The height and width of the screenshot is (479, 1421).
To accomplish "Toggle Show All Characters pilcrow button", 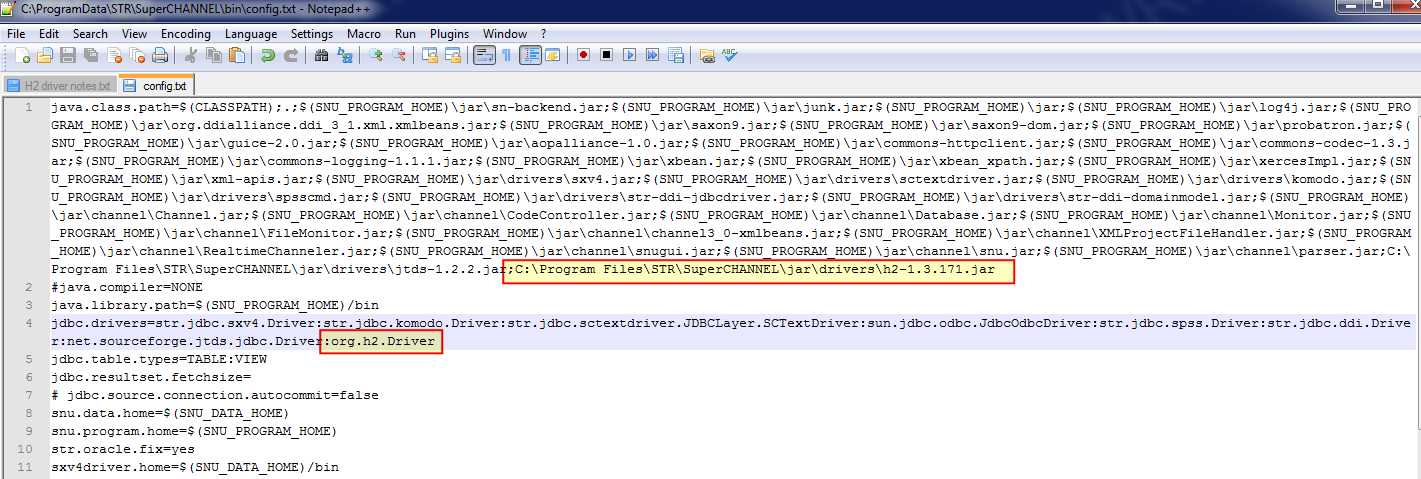I will click(x=506, y=56).
